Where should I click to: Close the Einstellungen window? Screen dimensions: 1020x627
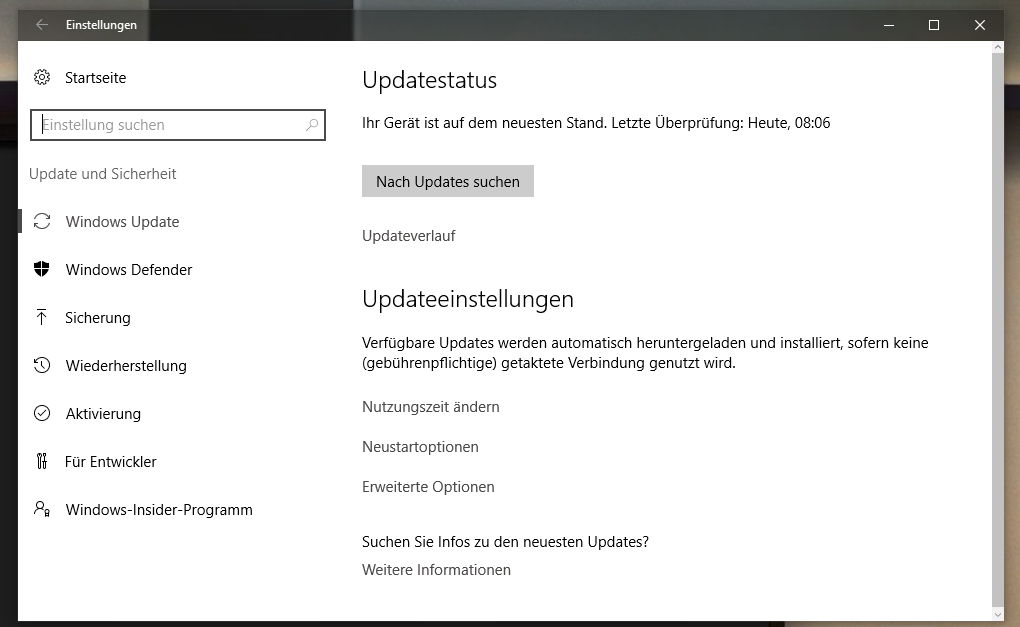[x=980, y=25]
